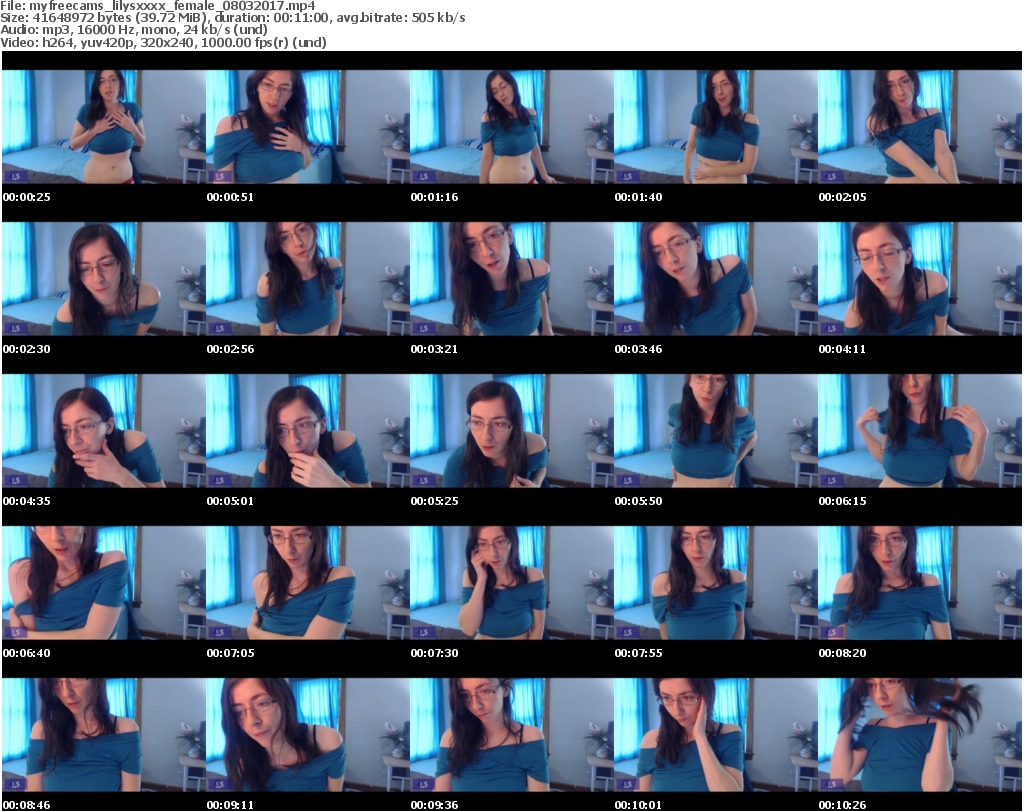Image resolution: width=1024 pixels, height=811 pixels.
Task: Click the frame thumbnail timestamped 00:08:20
Action: click(x=920, y=583)
